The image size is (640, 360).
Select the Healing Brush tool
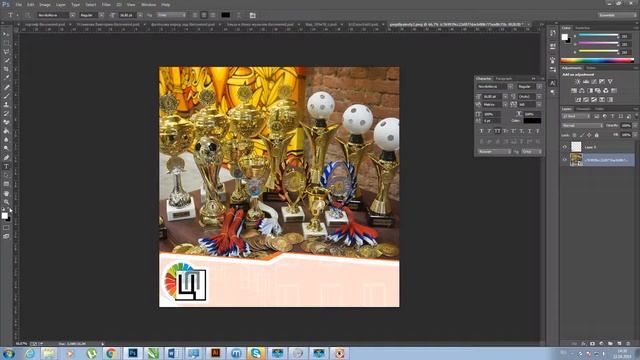pos(6,87)
